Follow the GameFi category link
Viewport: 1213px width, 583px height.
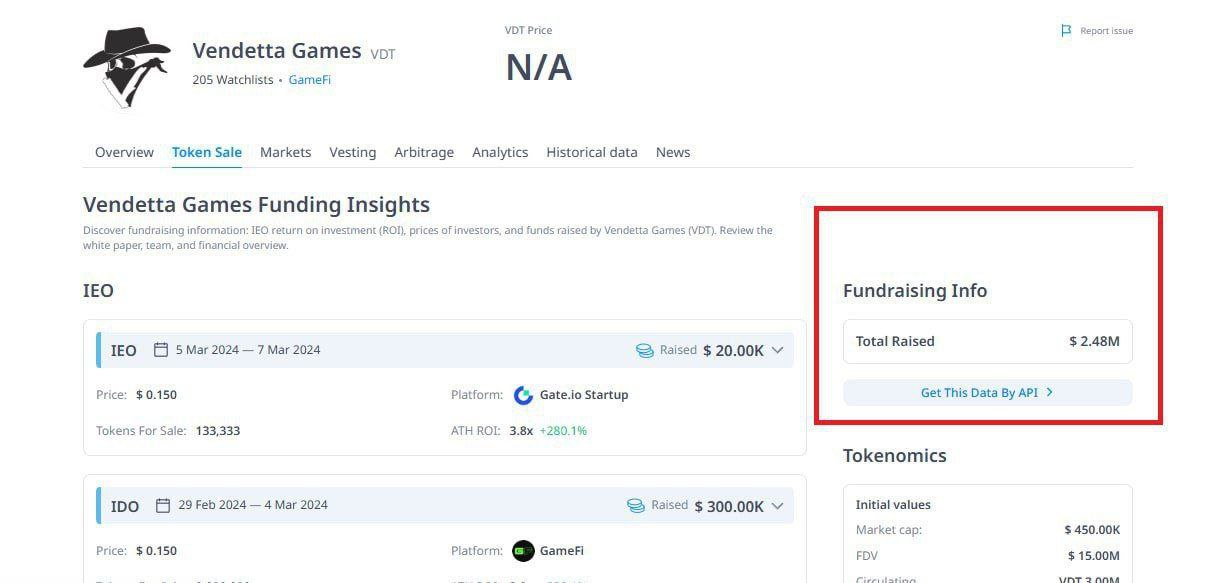click(309, 80)
